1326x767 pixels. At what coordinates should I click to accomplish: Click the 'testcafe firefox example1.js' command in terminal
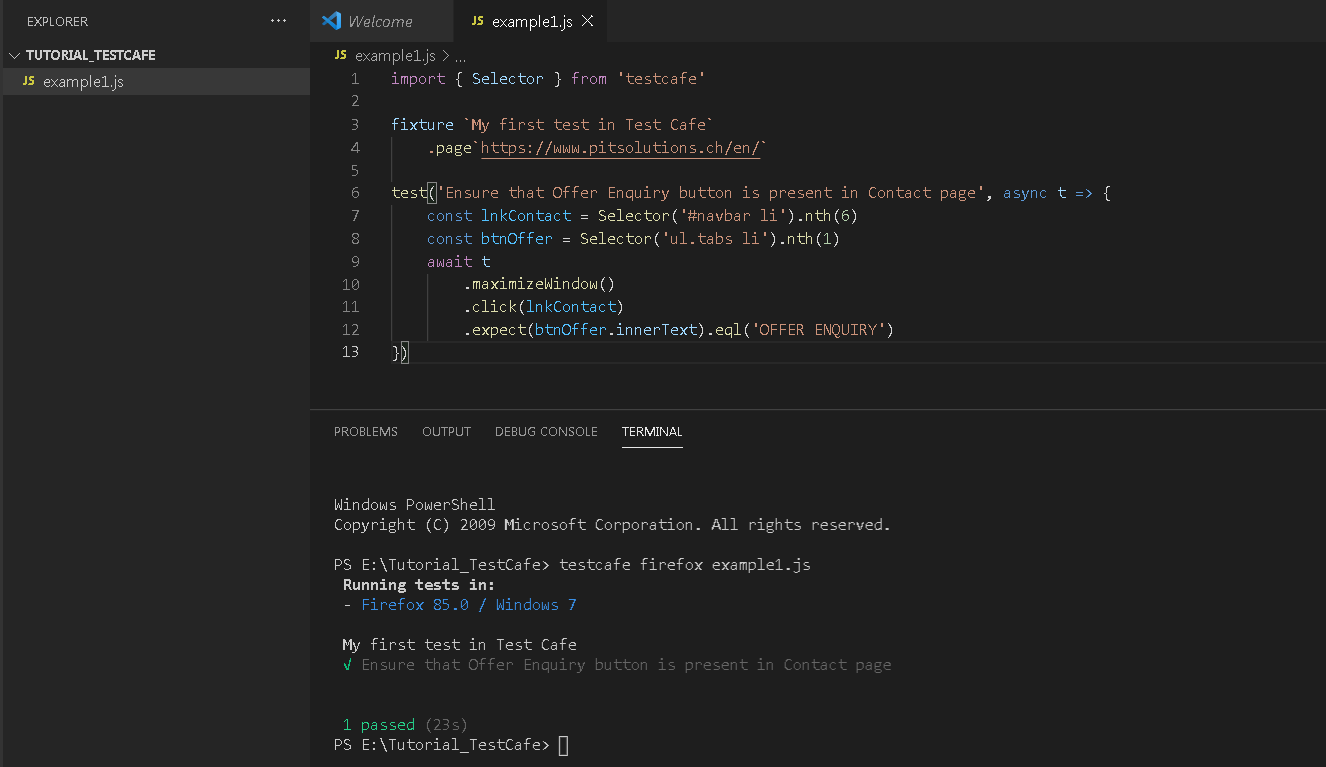coord(685,565)
